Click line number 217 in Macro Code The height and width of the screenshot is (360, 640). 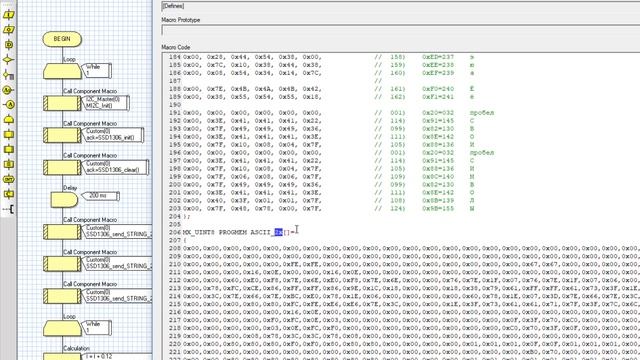(175, 320)
